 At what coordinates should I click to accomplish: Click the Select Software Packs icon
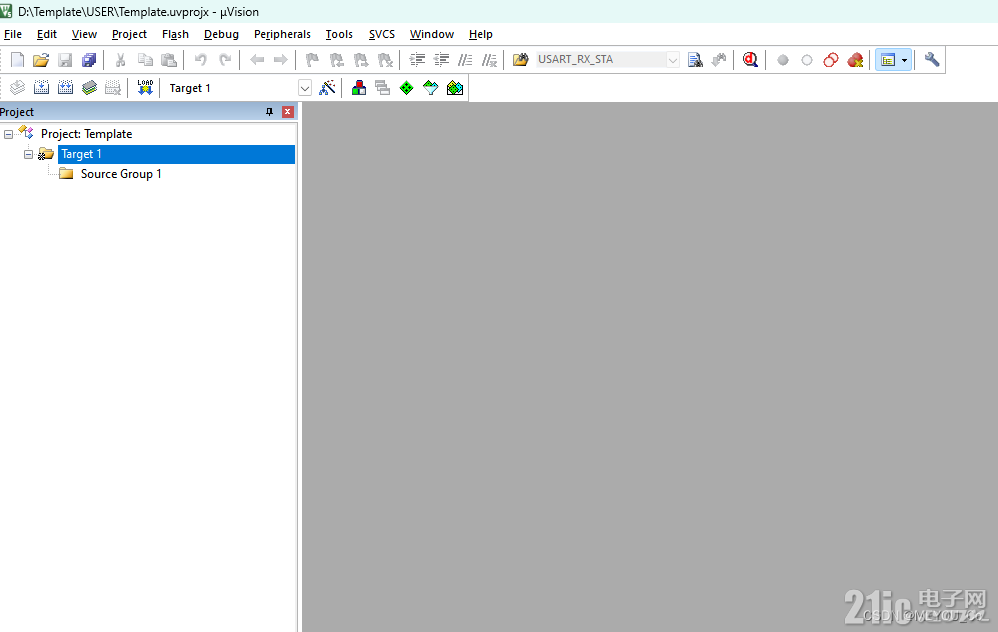(x=431, y=88)
